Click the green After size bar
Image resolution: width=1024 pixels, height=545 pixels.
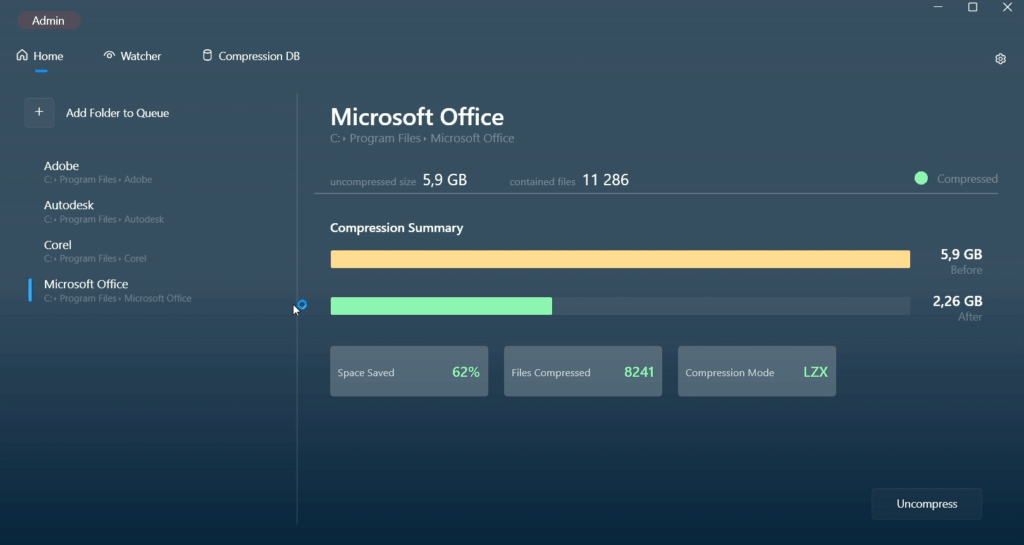441,306
